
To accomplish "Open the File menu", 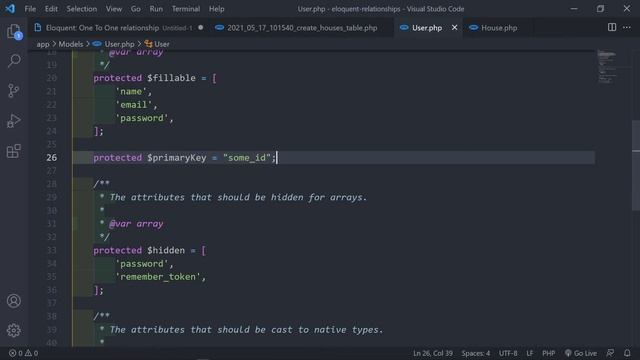I will (x=30, y=9).
